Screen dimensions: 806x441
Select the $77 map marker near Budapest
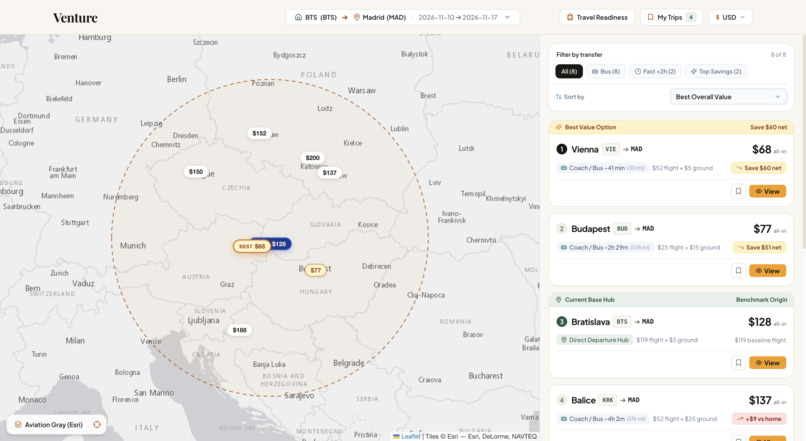[x=316, y=270]
